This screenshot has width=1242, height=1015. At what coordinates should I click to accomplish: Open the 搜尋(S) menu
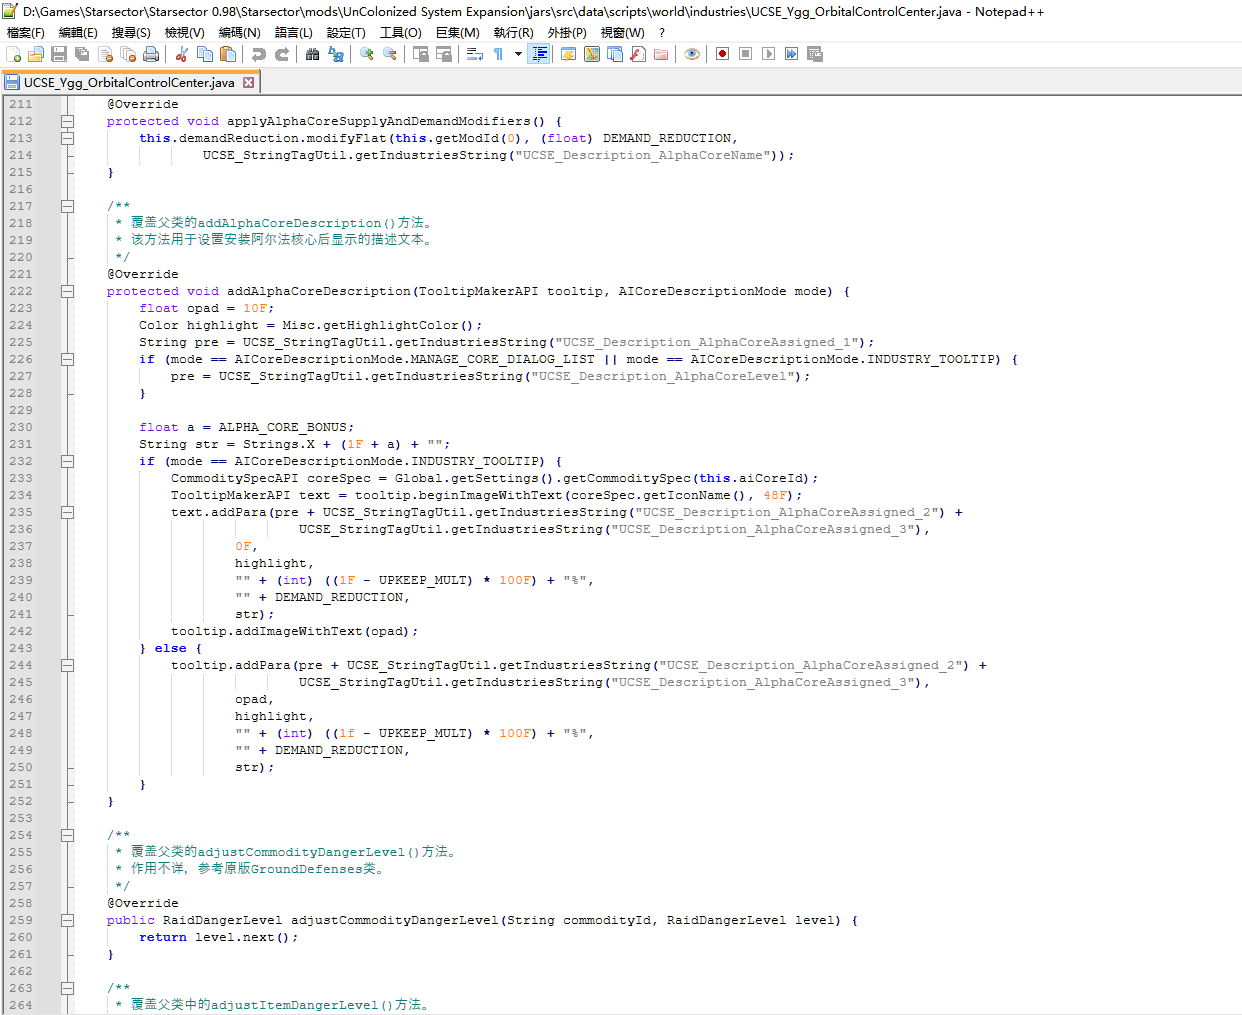(x=131, y=32)
